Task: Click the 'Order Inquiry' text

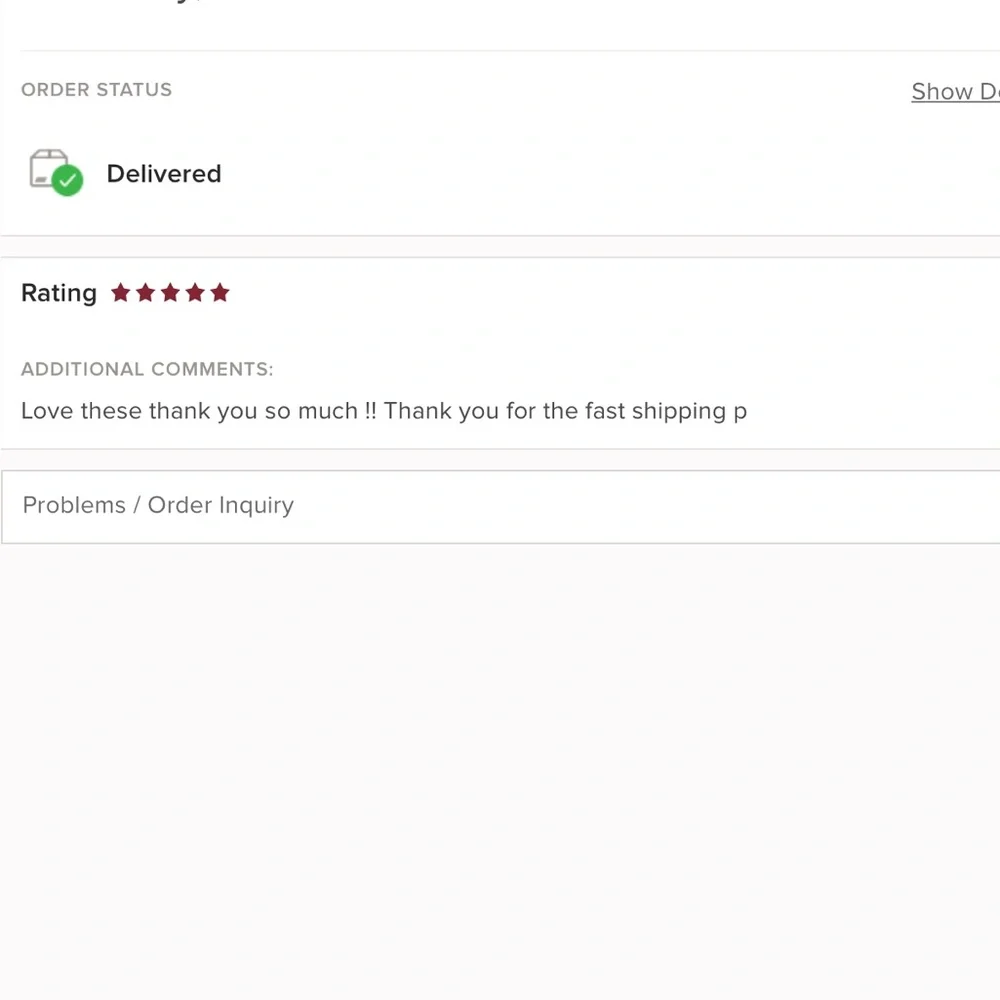Action: coord(221,505)
